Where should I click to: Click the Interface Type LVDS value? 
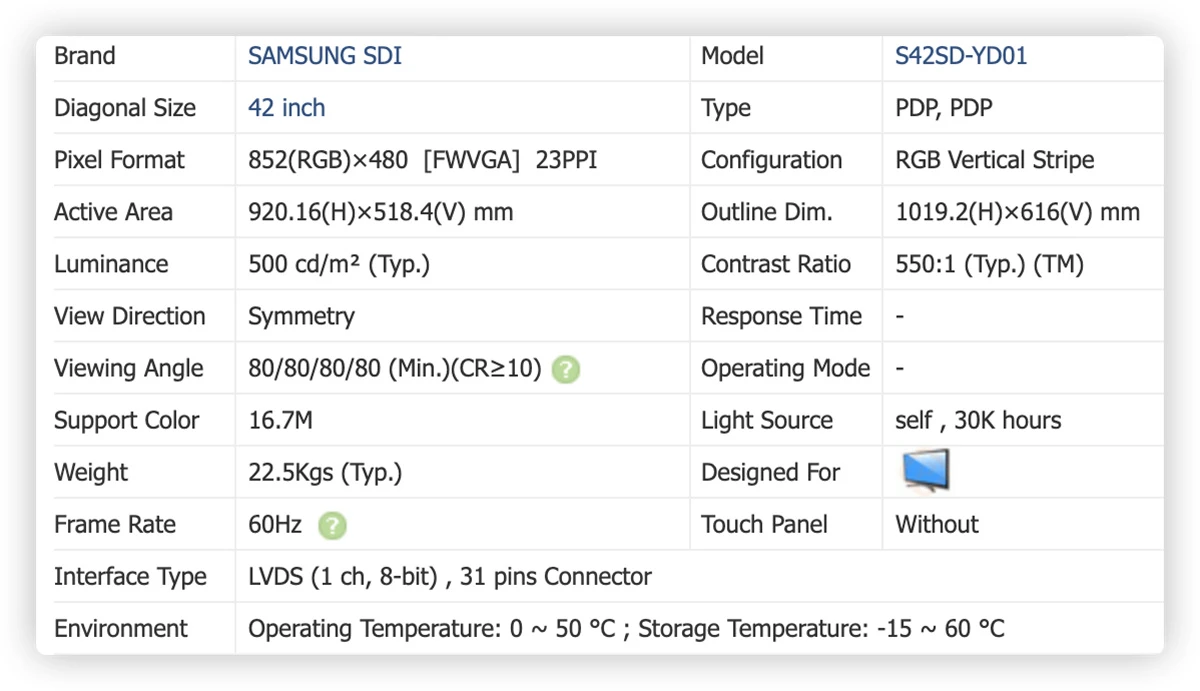450,577
